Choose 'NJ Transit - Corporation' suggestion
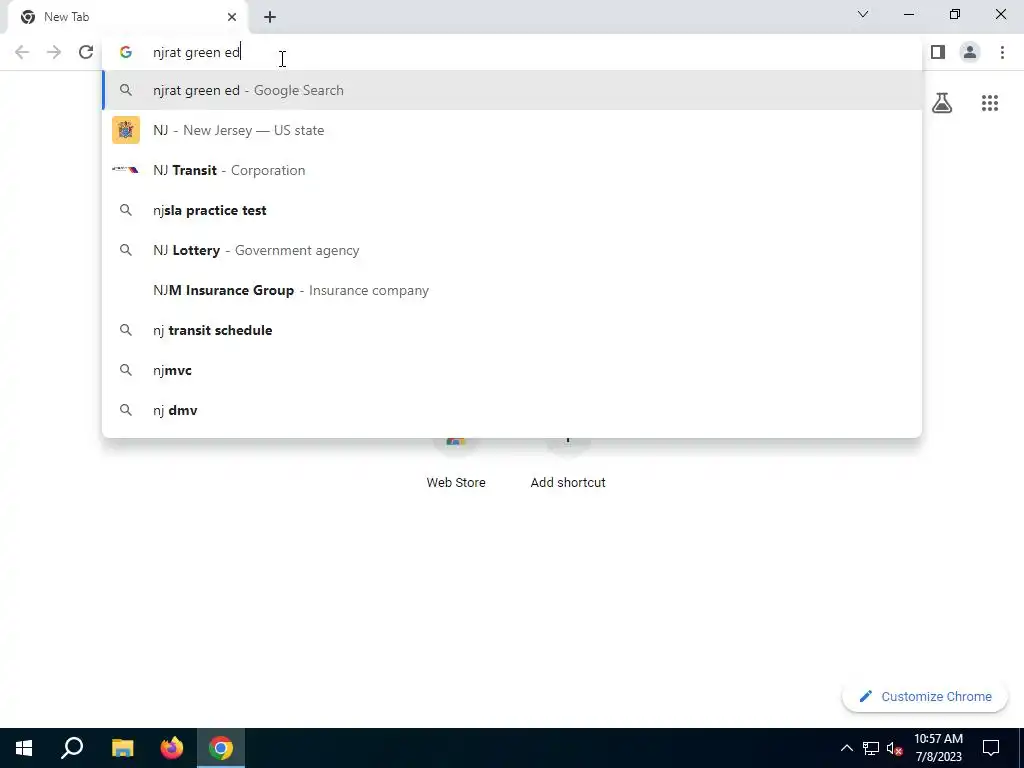 [512, 170]
